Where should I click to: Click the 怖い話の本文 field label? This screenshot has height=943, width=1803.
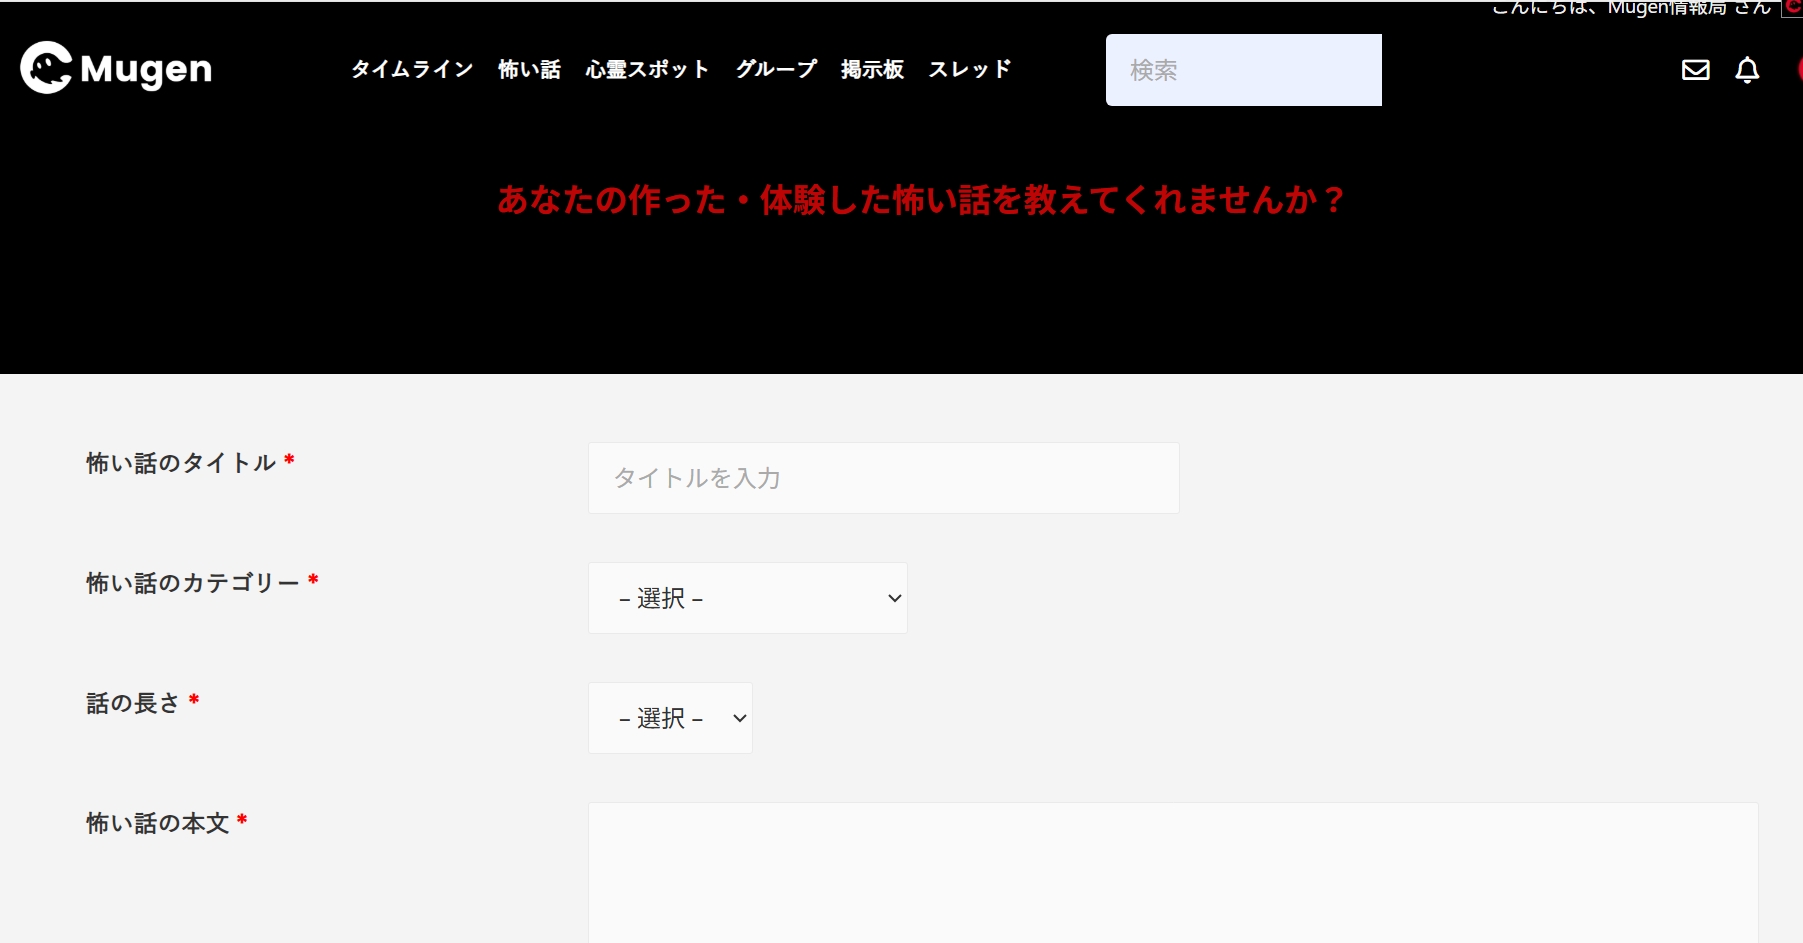(158, 823)
